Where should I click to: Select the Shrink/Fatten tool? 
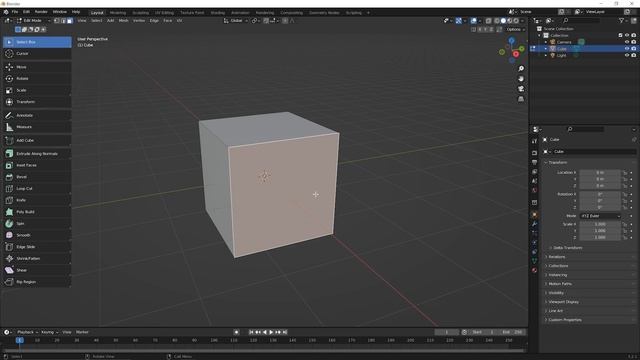(37, 258)
